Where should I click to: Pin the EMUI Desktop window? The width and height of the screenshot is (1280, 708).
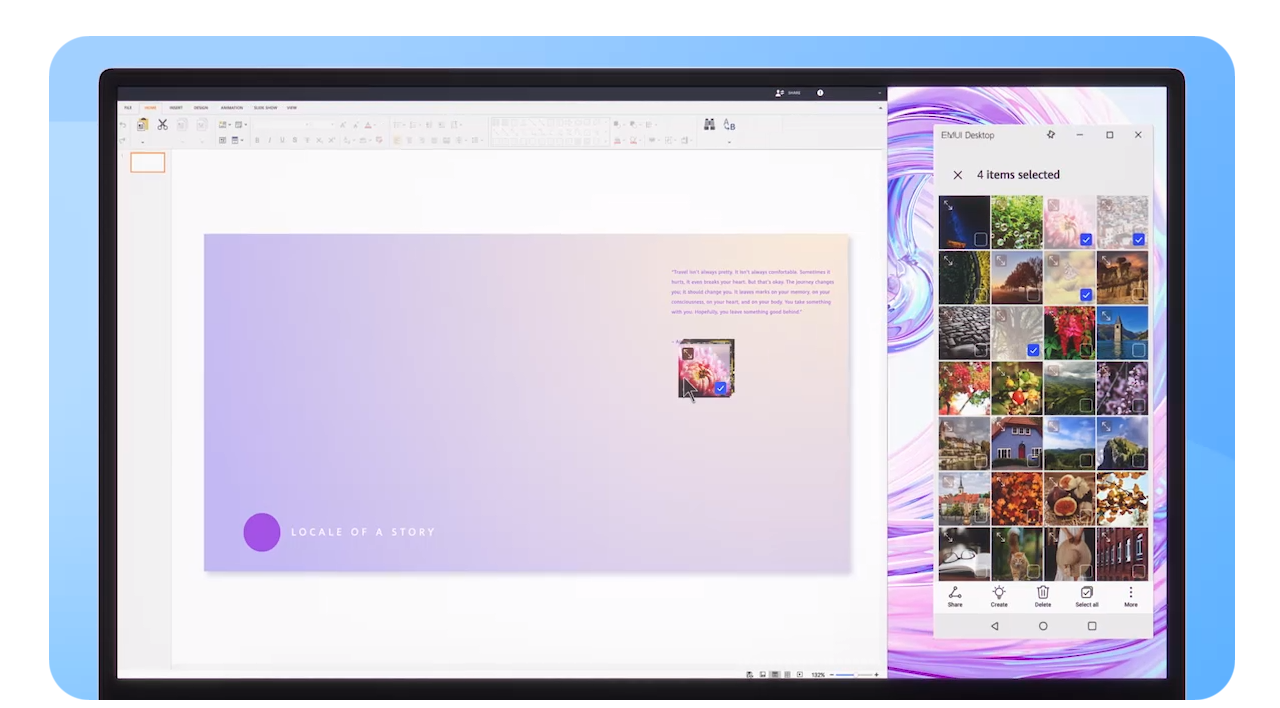pyautogui.click(x=1050, y=135)
